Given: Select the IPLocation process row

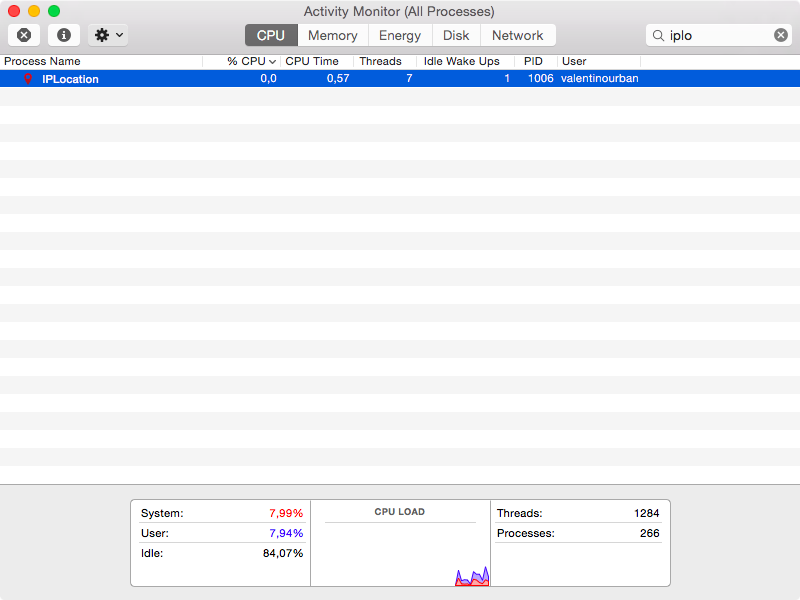Looking at the screenshot, I should [400, 79].
